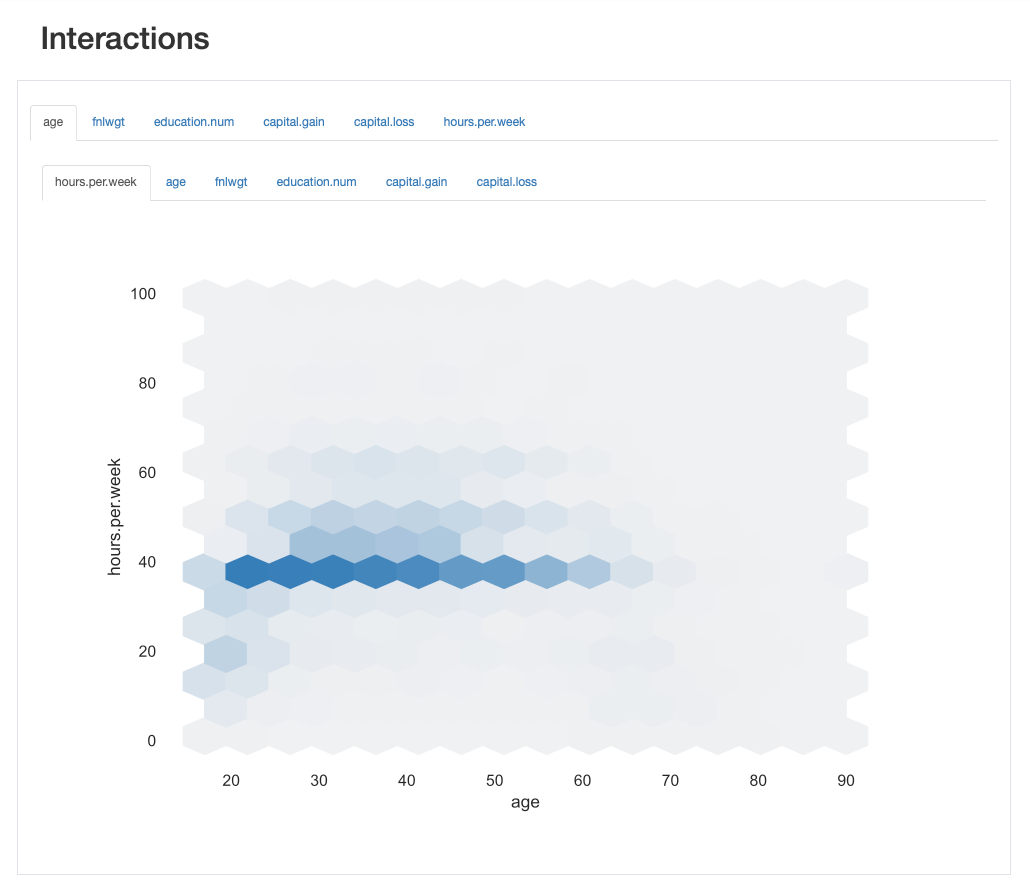The height and width of the screenshot is (889, 1030).
Task: Switch to the nested fnlwgt sub-tab
Action: click(x=231, y=182)
